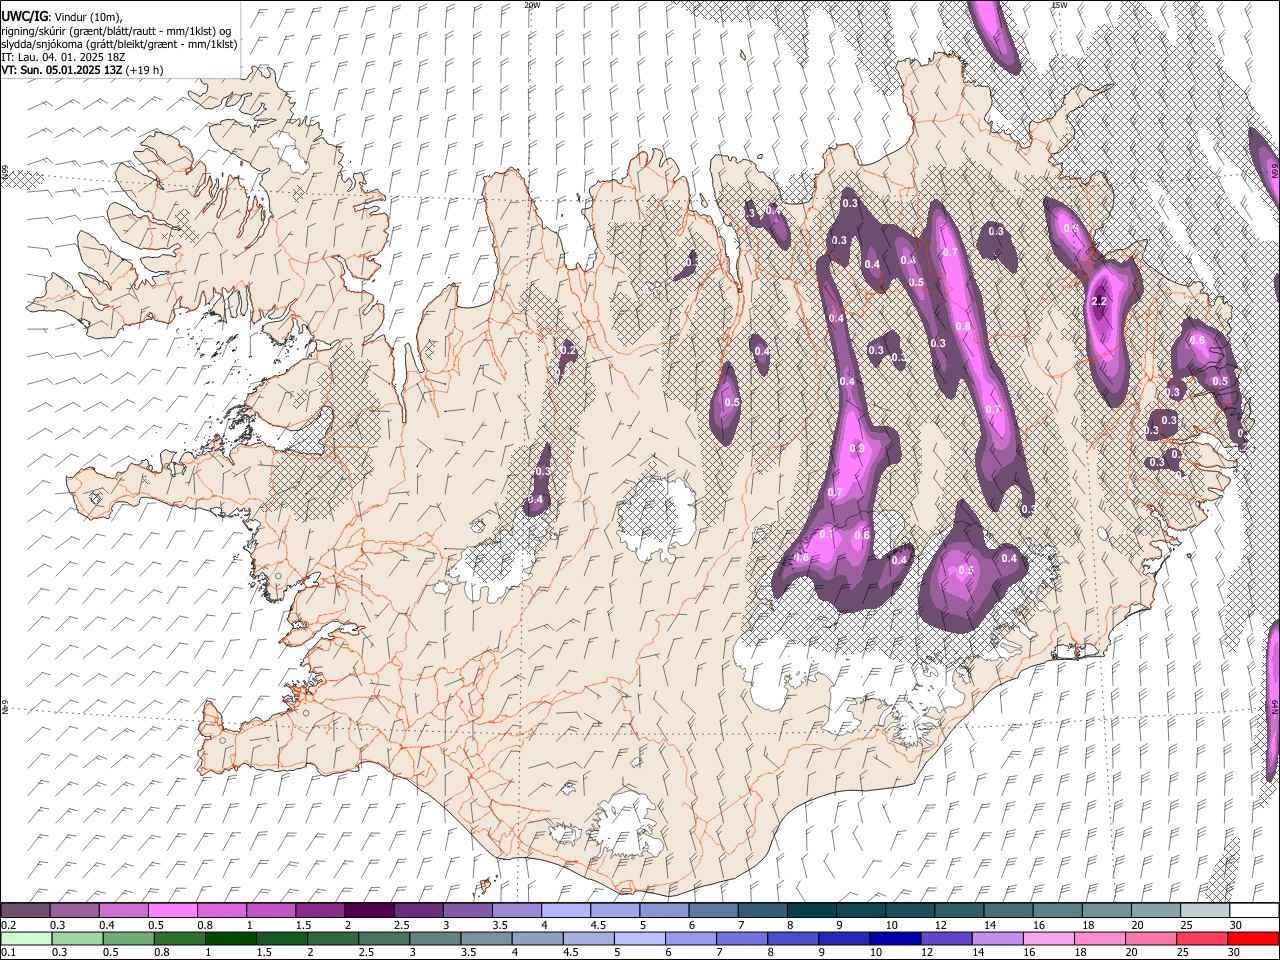1280x960 pixels.
Task: Click pale green swatch between 0.1 and 0.3
Action: point(26,939)
